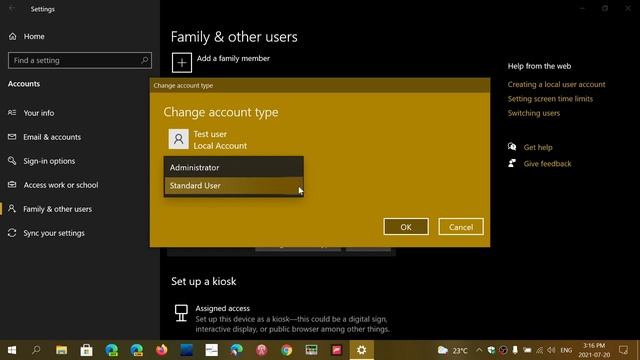Click the Assigned access kiosk icon

[x=181, y=313]
